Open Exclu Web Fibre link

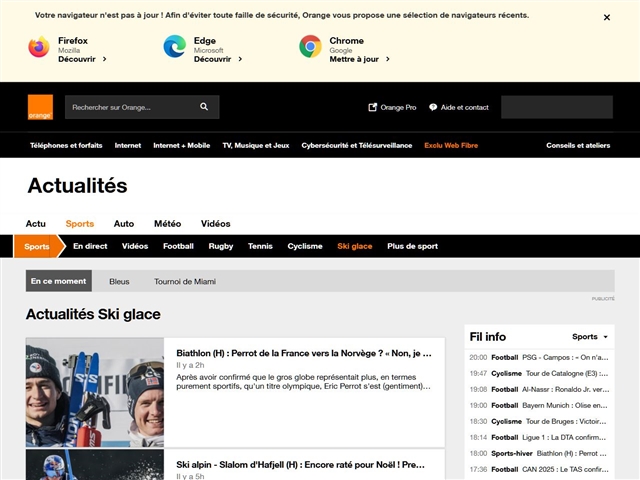pos(451,145)
